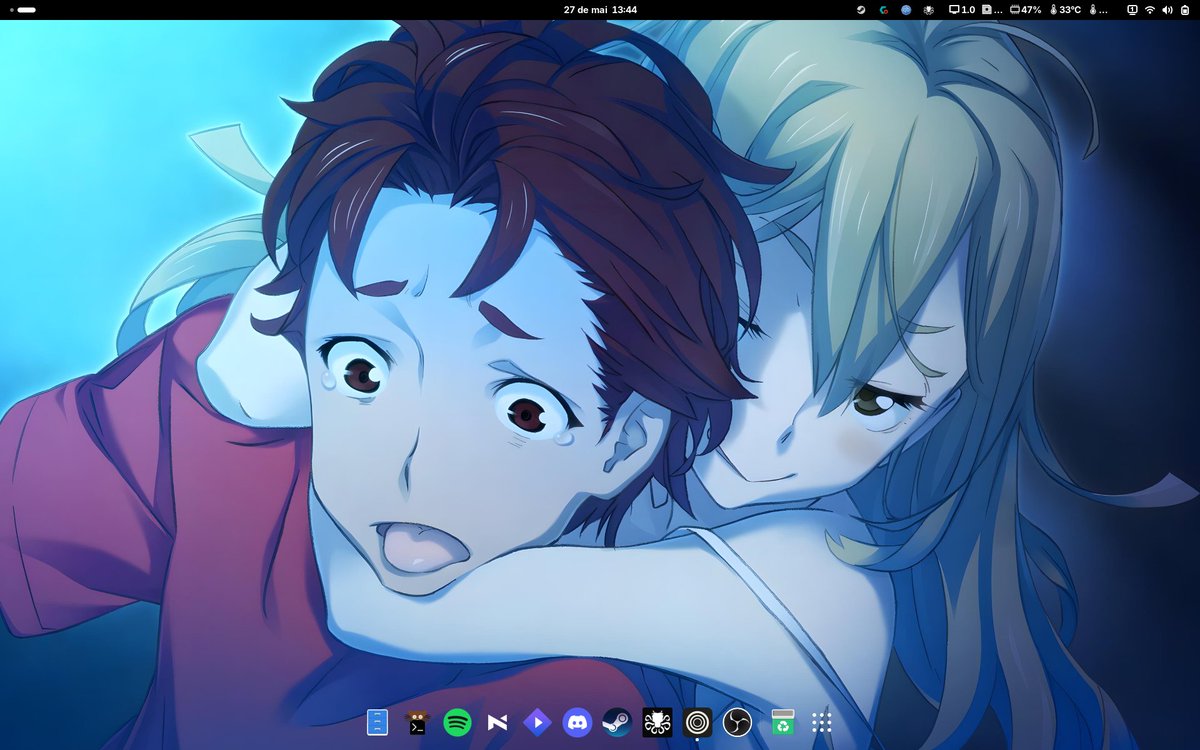Open the 1.0 monitor load indicator
The height and width of the screenshot is (750, 1200).
[x=962, y=10]
